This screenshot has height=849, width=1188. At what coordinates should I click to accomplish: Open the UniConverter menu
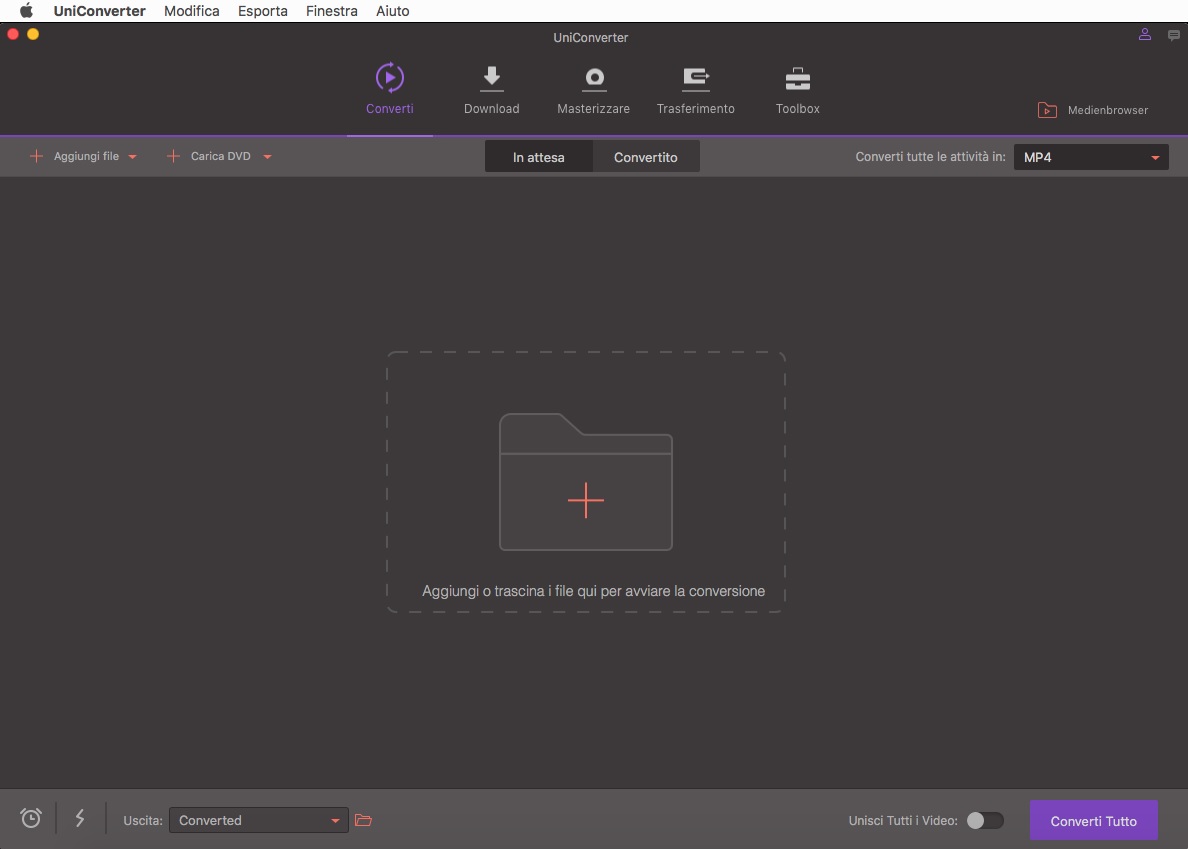click(99, 11)
